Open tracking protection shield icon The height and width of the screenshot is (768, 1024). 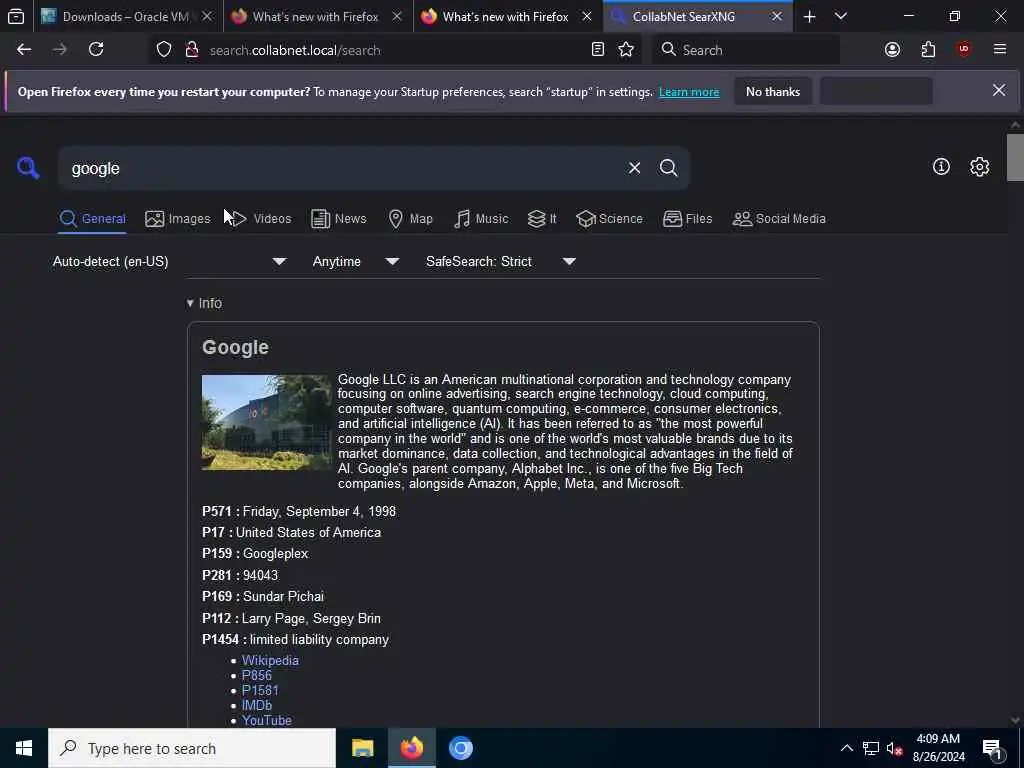164,50
